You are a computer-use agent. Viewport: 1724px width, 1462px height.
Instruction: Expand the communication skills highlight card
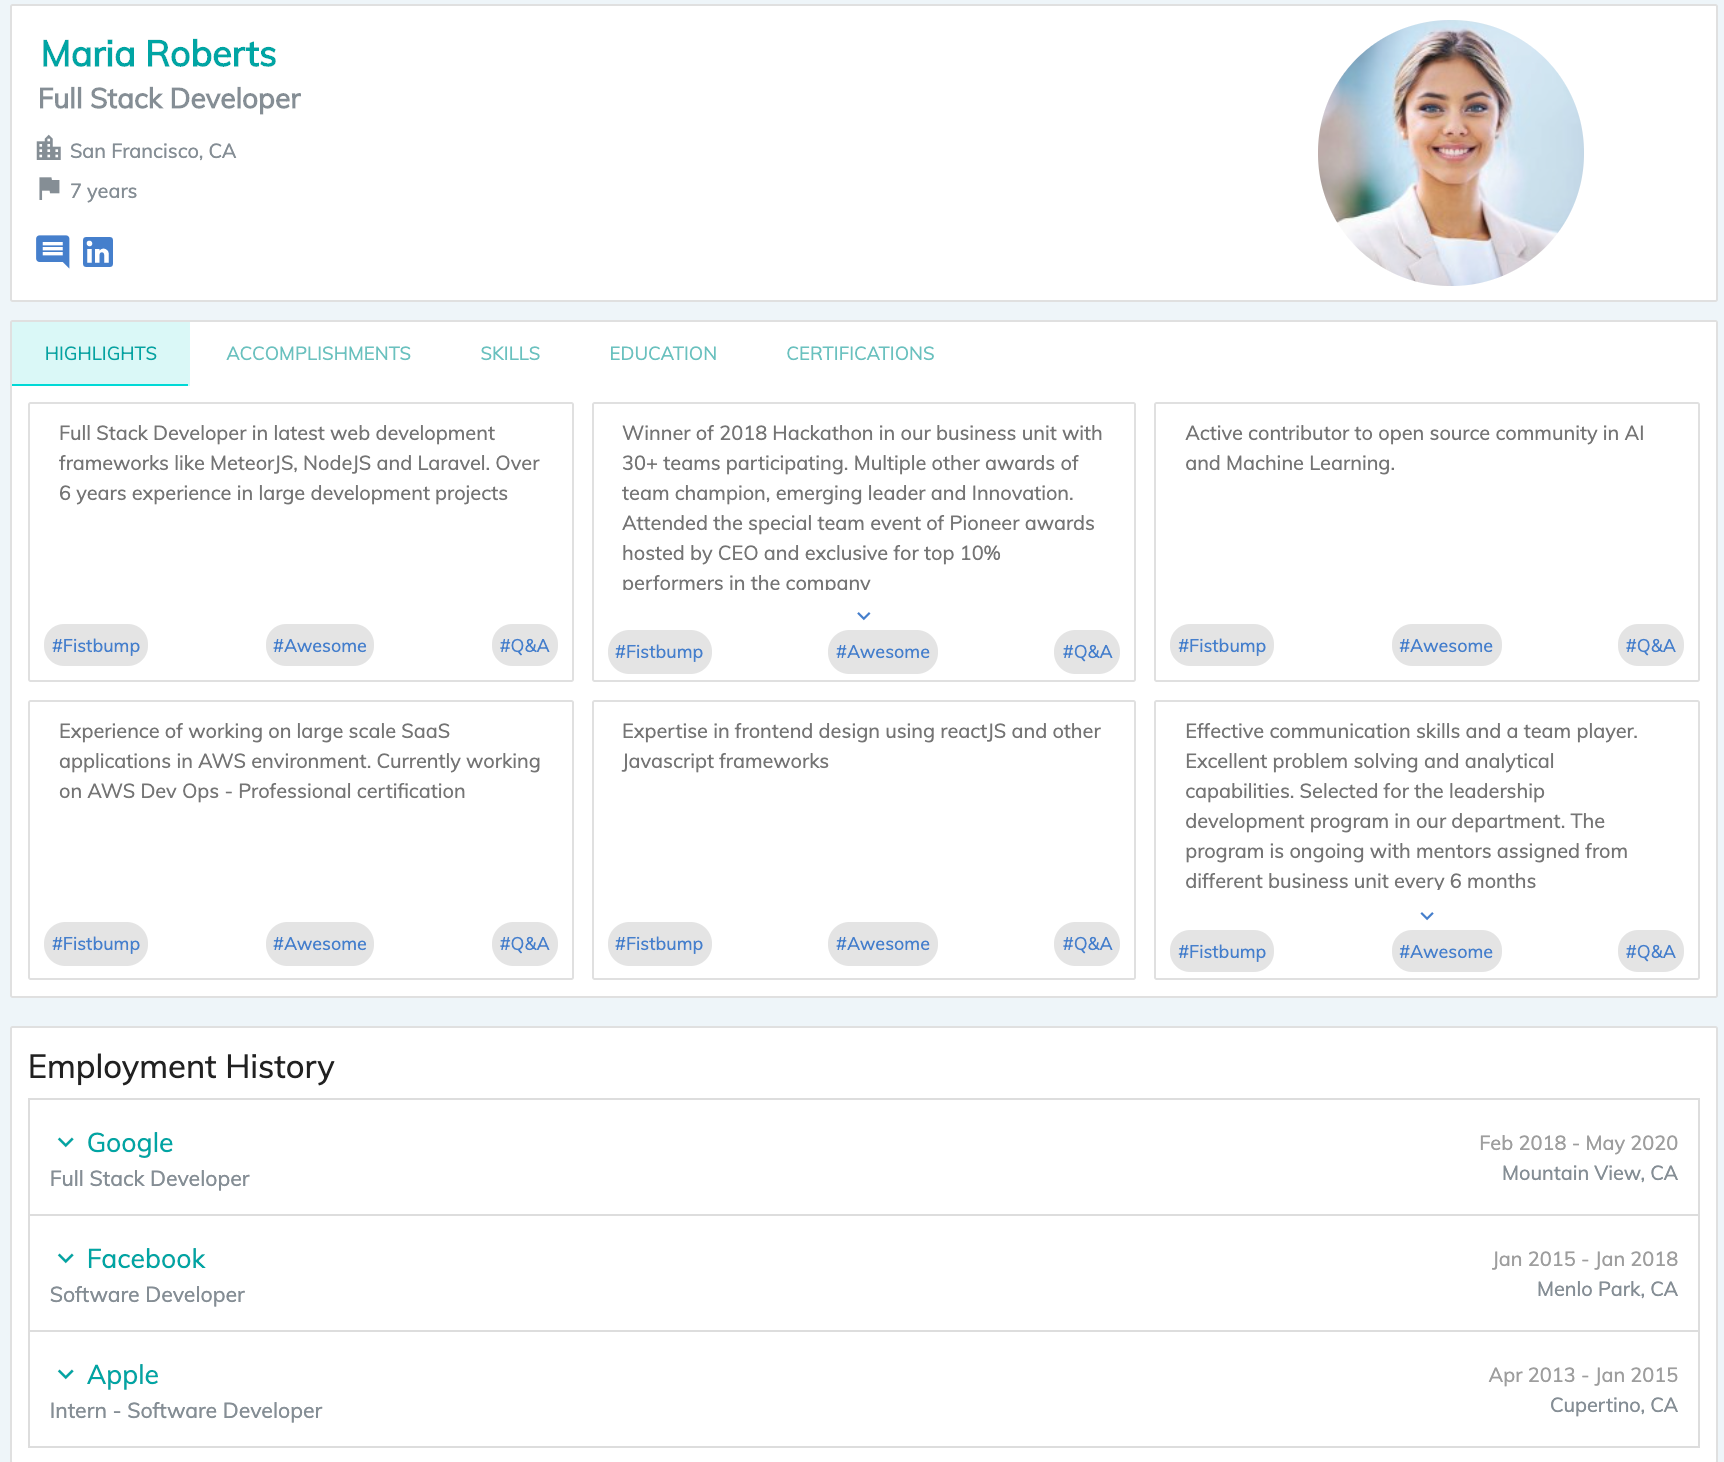point(1427,916)
